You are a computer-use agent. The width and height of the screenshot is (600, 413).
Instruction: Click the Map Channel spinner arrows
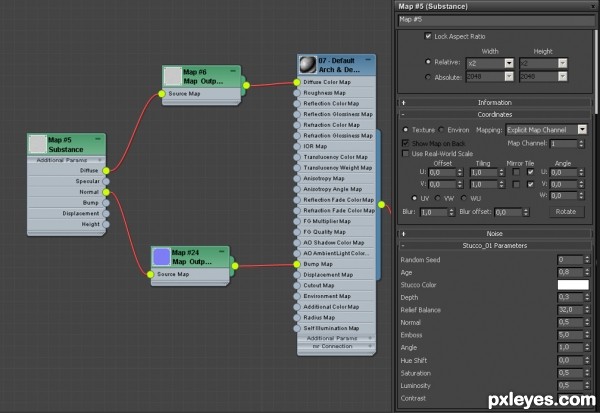[x=581, y=144]
